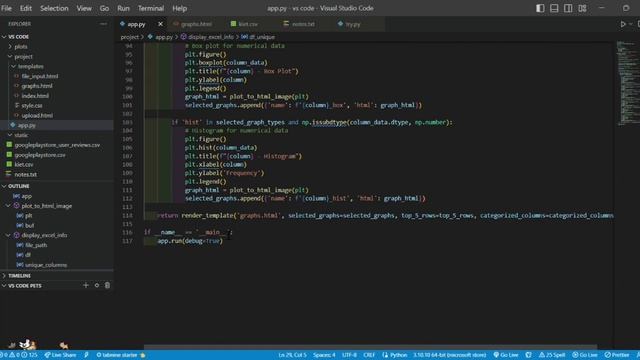Open tabnine starter status item
Viewport: 640px width, 360px height.
pyautogui.click(x=120, y=355)
